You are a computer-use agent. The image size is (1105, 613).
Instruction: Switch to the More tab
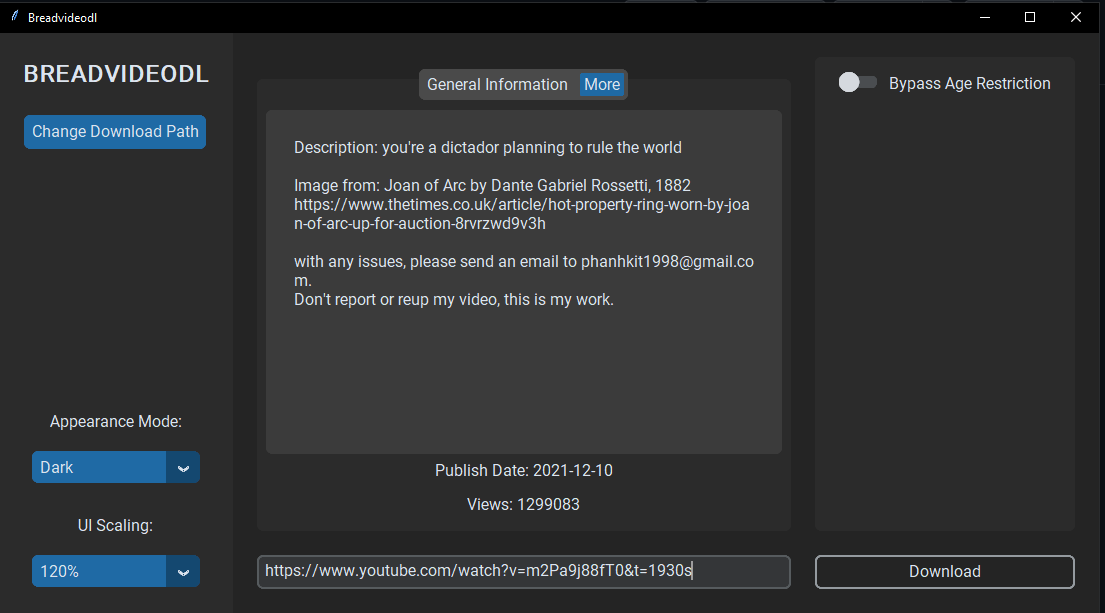(601, 84)
